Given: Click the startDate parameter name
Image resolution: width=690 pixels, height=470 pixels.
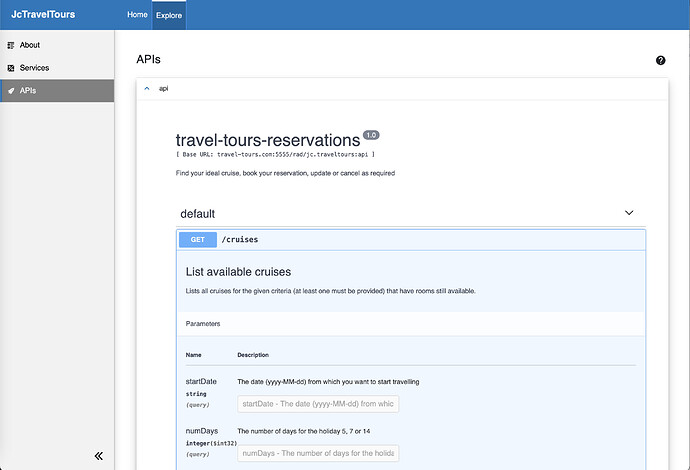Looking at the screenshot, I should 201,382.
